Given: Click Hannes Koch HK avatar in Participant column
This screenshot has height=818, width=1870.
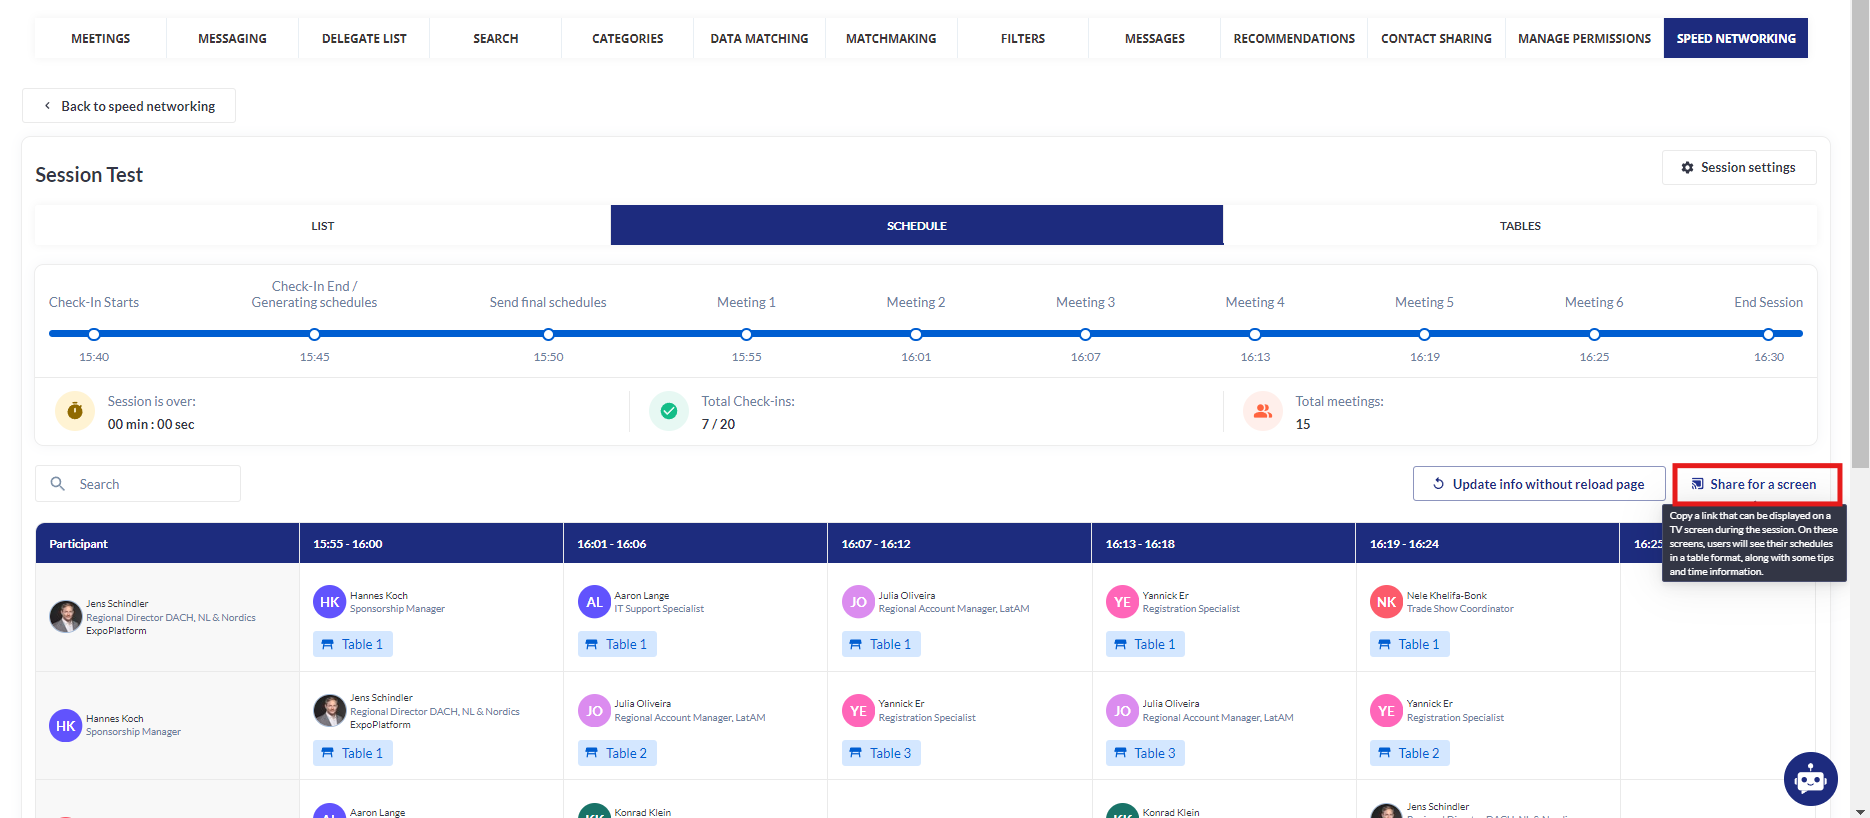Looking at the screenshot, I should point(66,726).
